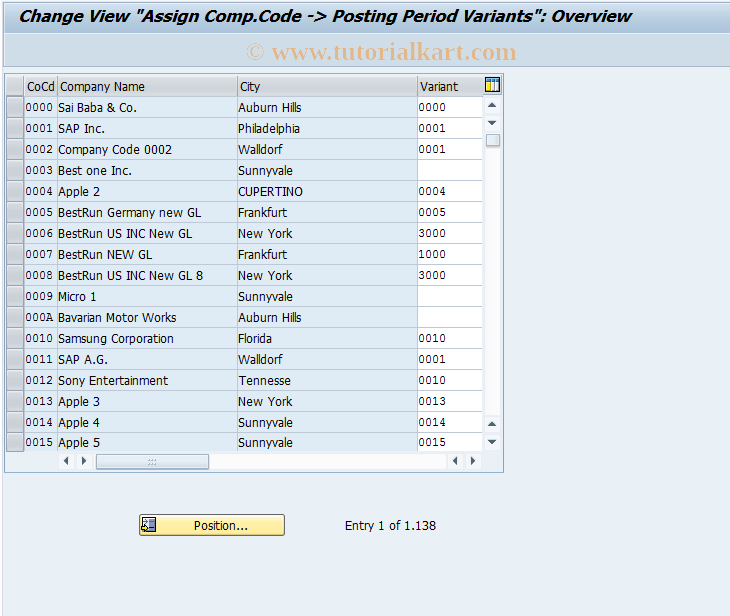Open the table settings column configuration icon

[492, 85]
